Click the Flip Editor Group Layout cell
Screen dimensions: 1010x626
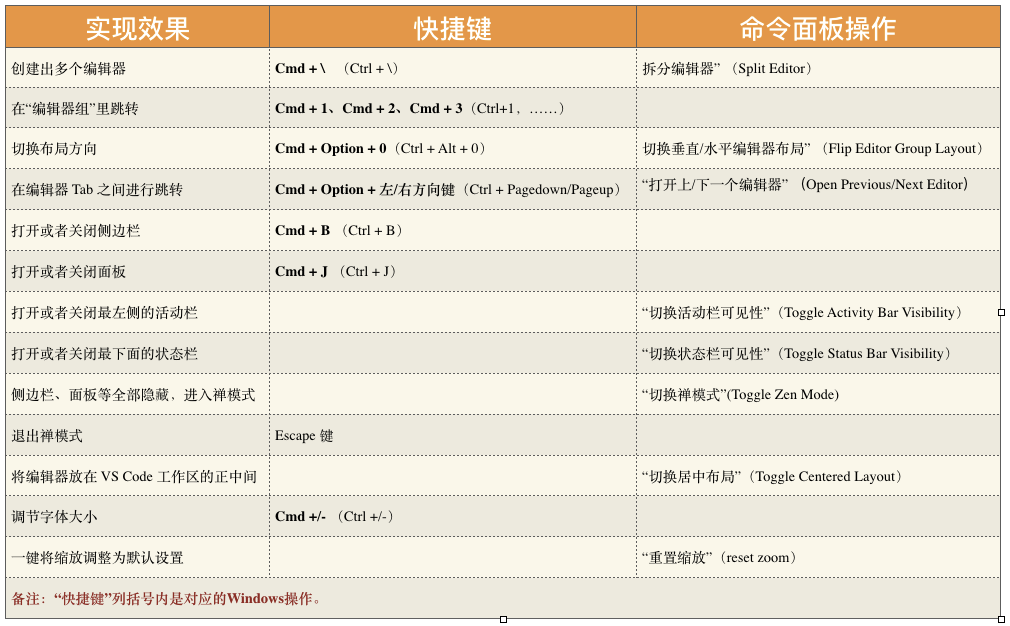point(818,148)
